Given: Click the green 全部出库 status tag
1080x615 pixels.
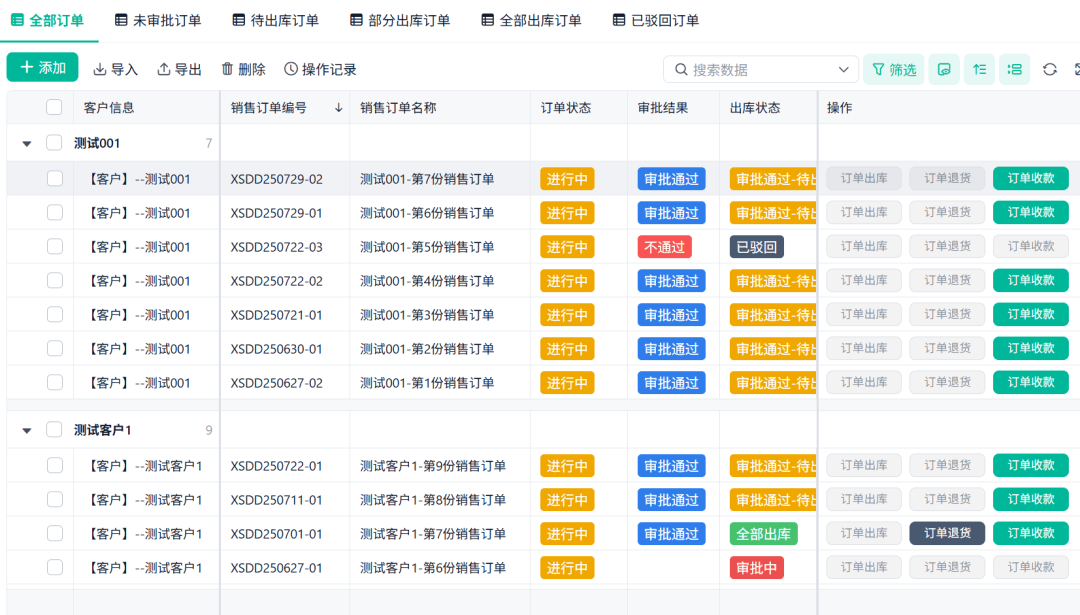Looking at the screenshot, I should 763,534.
